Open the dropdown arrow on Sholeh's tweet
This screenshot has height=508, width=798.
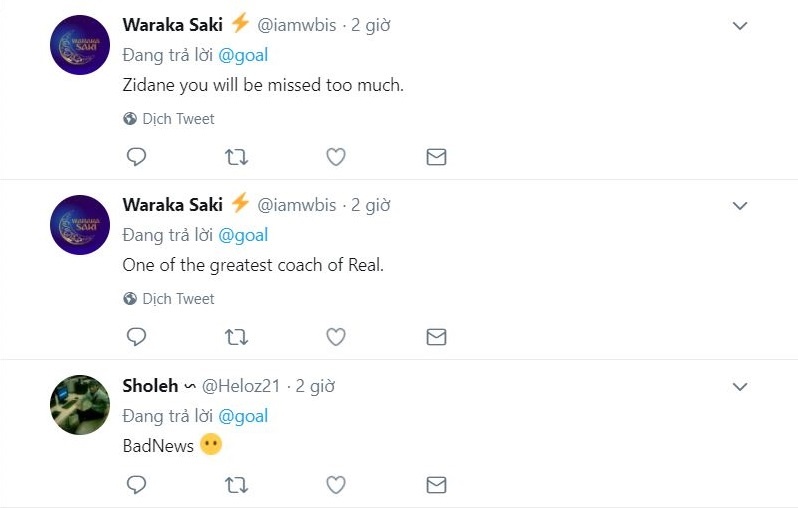pos(740,386)
